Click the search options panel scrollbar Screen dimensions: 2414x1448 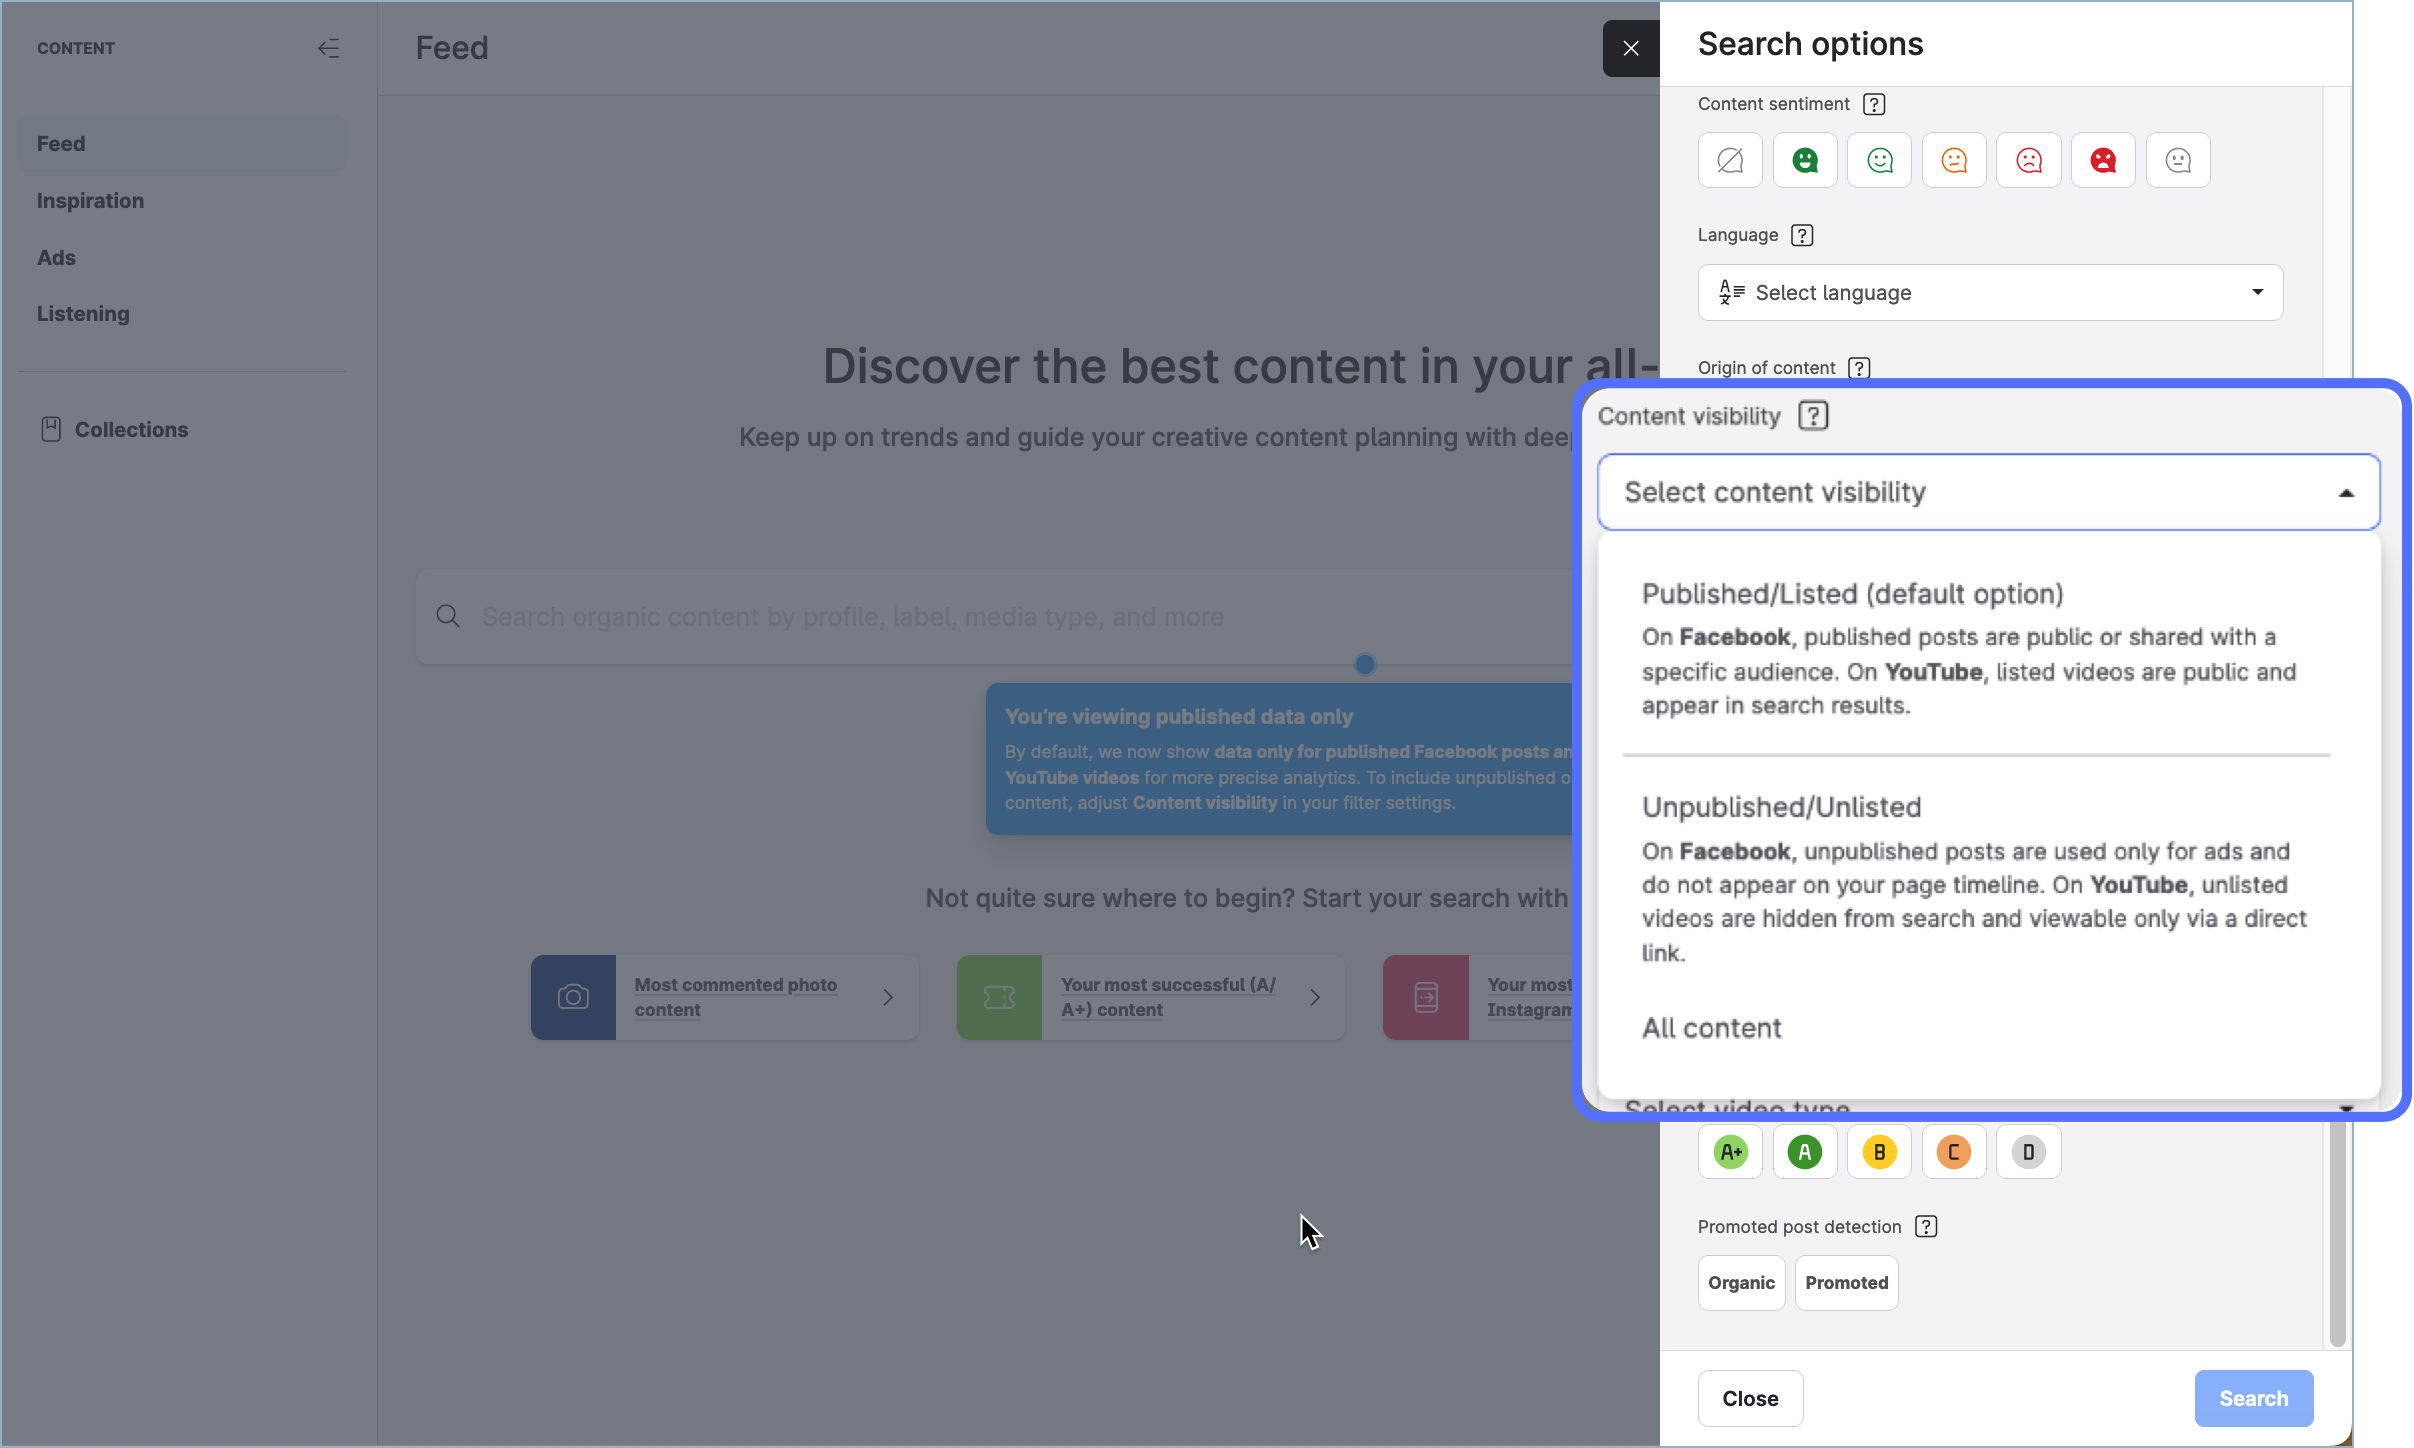(x=2337, y=1232)
